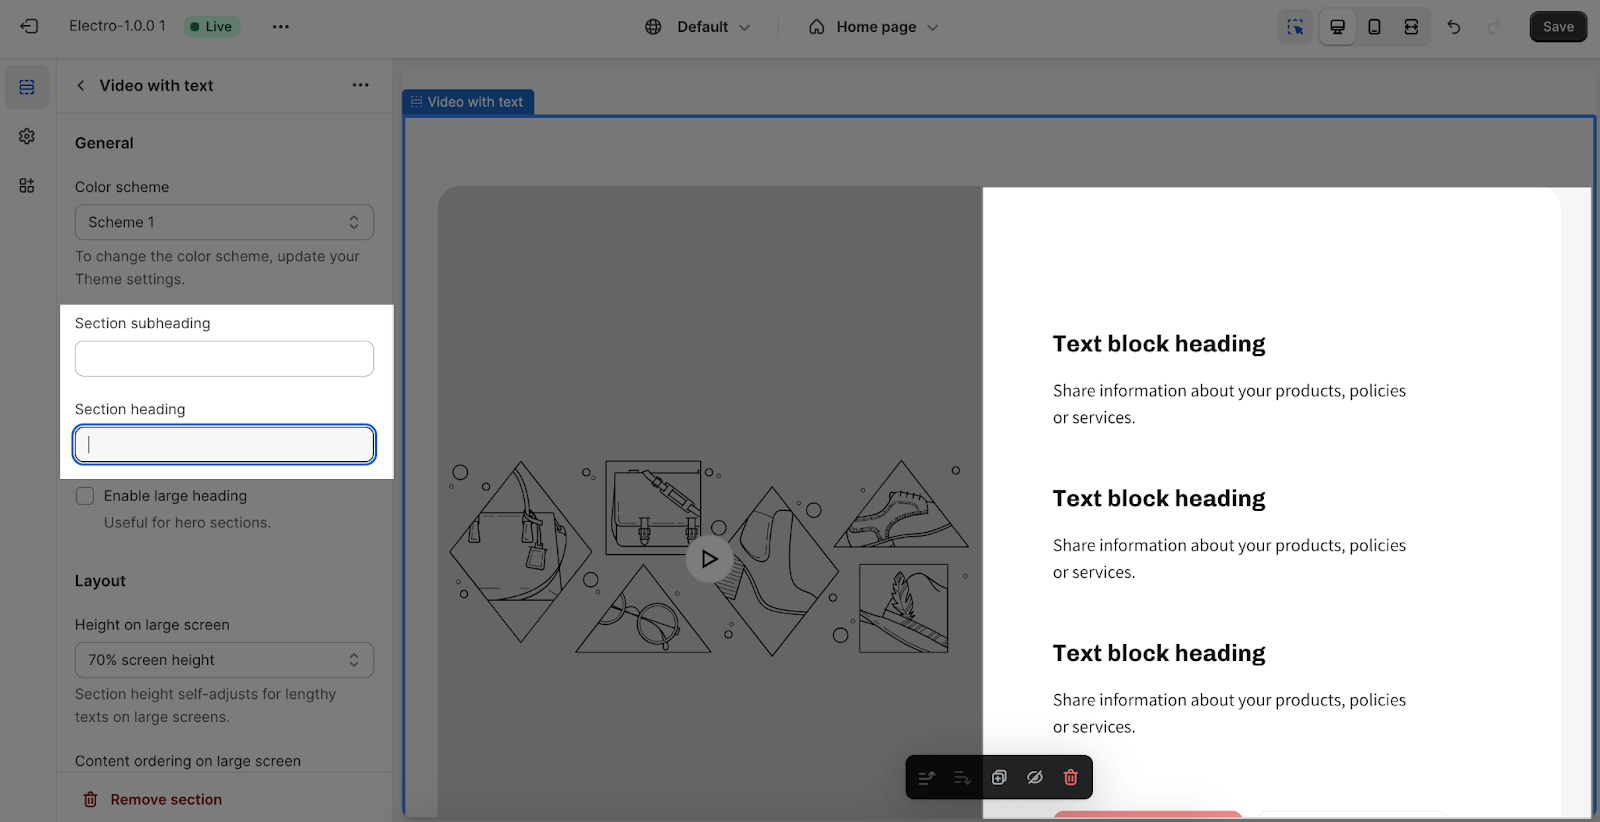Viewport: 1600px width, 822px height.
Task: Select the second Text block heading
Action: [x=1159, y=499]
